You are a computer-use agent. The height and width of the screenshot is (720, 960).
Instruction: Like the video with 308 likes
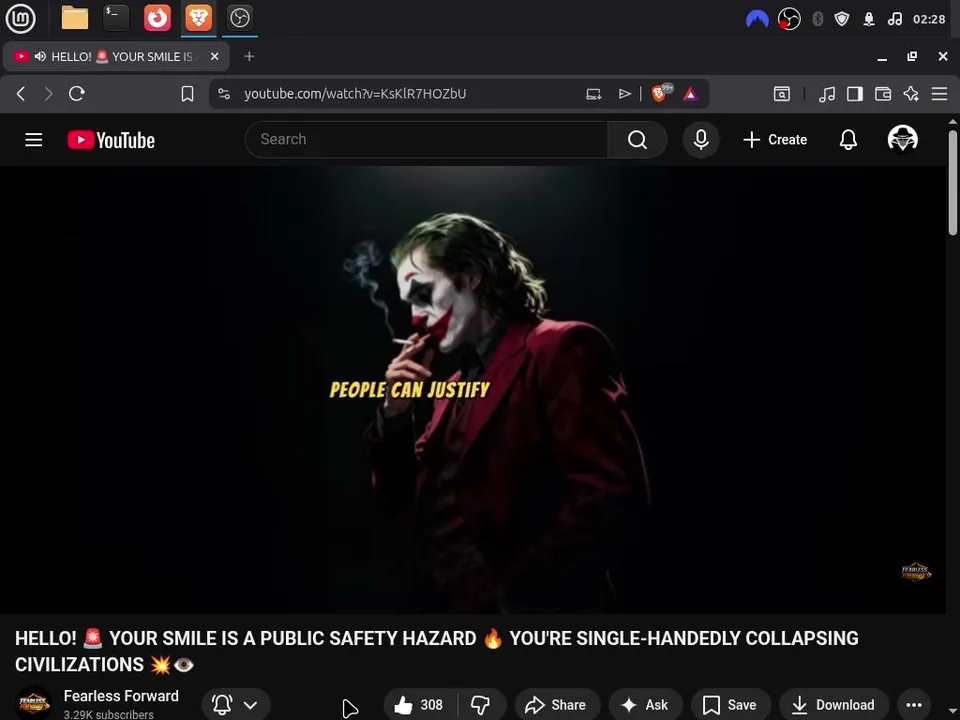(x=419, y=705)
